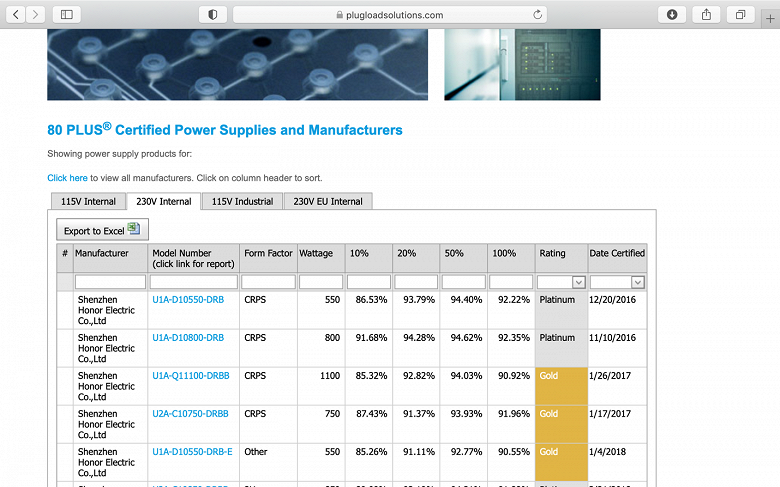Screen dimensions: 780x487
Task: Show the tab overview icon
Action: point(741,14)
